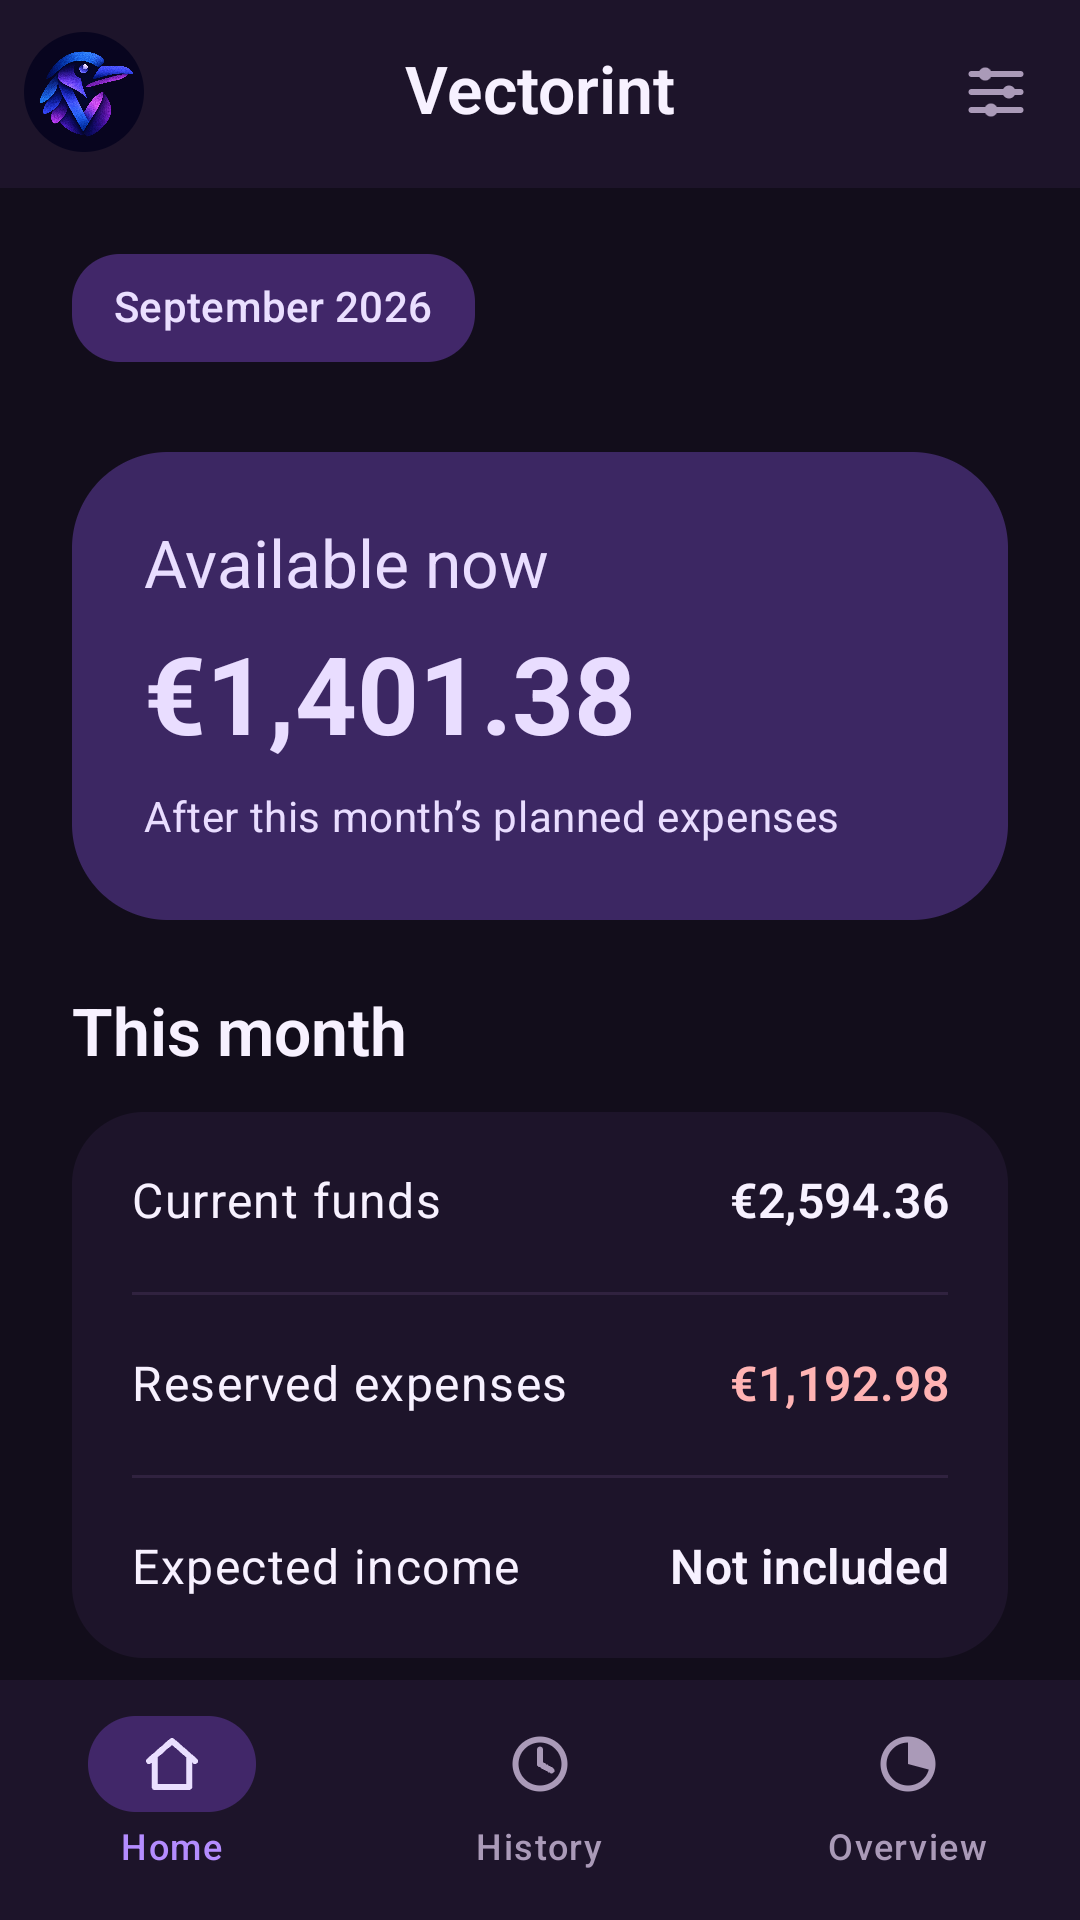Screen dimensions: 1080x1920
Task: Open the Current funds row
Action: pyautogui.click(x=540, y=1202)
